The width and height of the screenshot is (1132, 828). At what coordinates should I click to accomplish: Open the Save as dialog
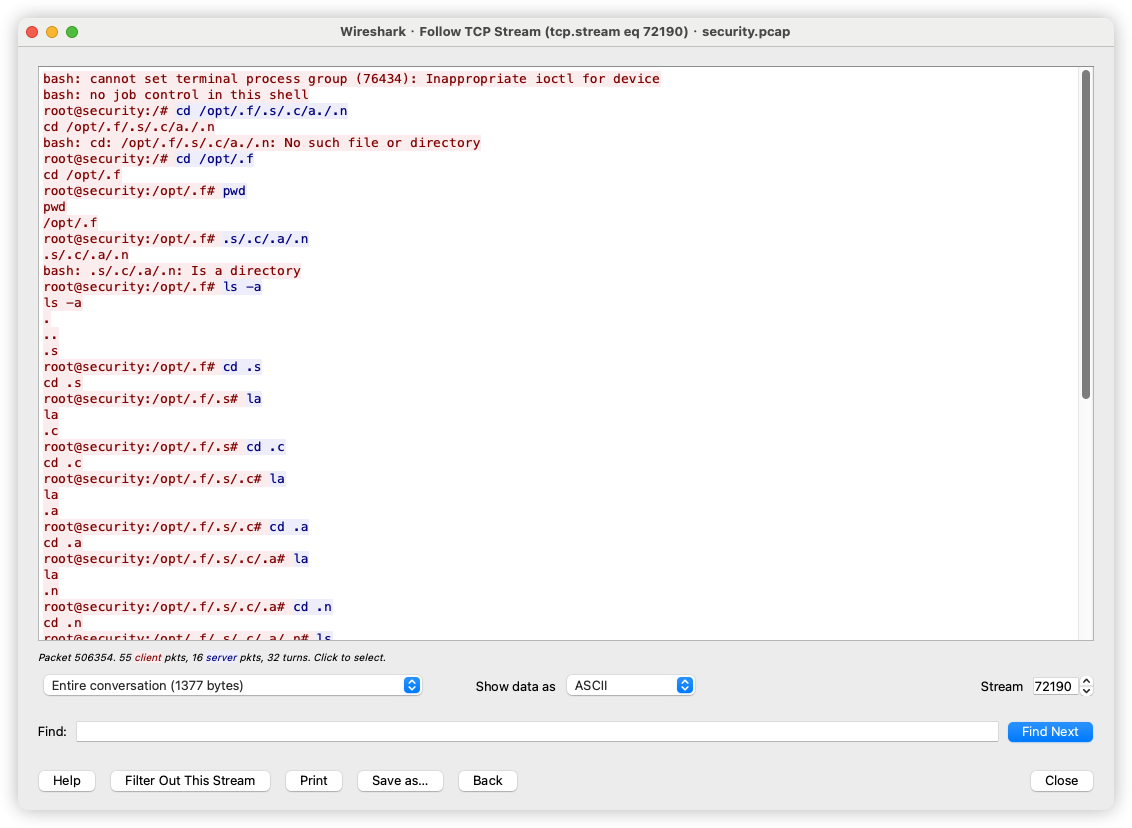point(400,780)
